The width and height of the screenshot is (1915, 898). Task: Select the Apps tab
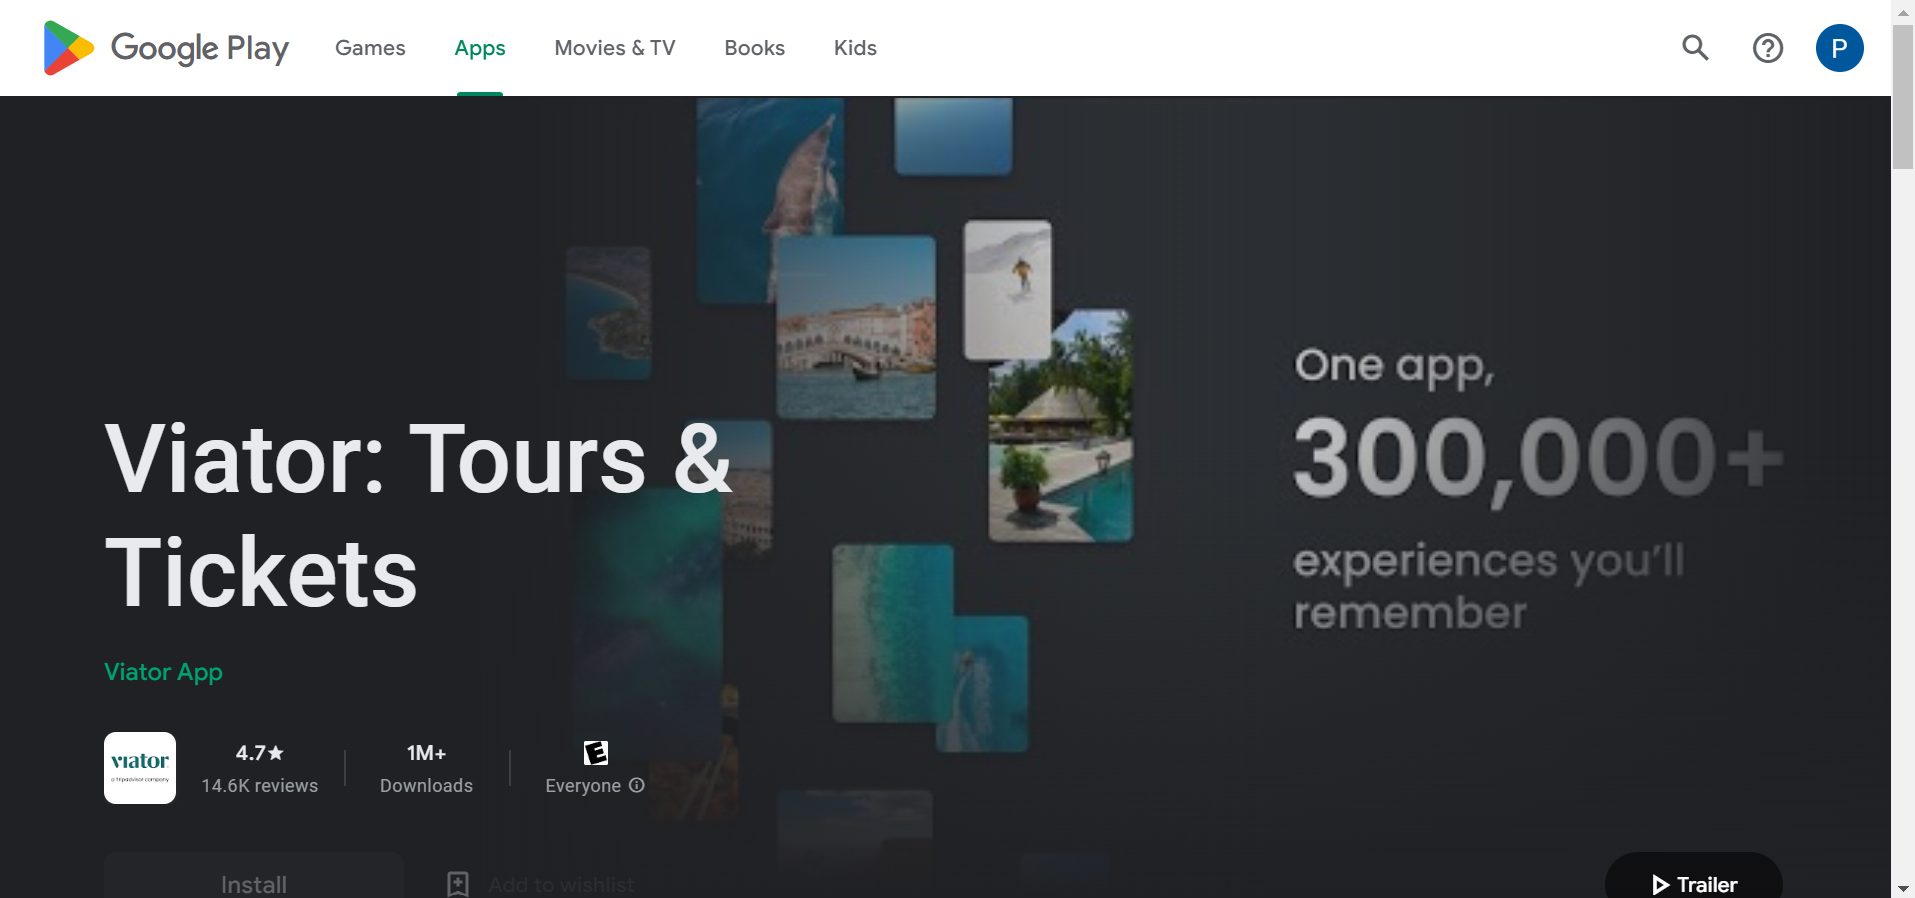click(480, 48)
